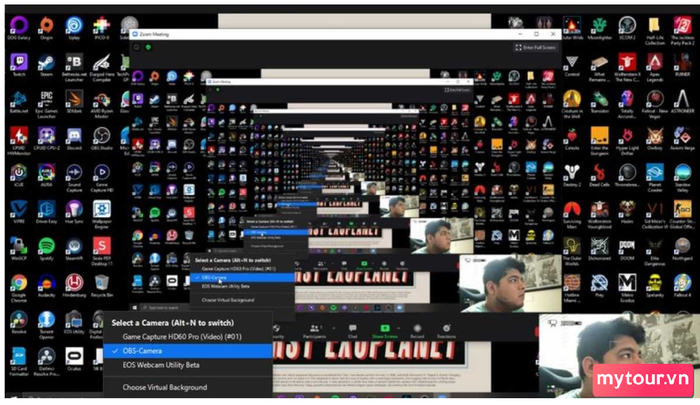Launch Origin from the desktop
Screen dimensions: 700x405
46,28
